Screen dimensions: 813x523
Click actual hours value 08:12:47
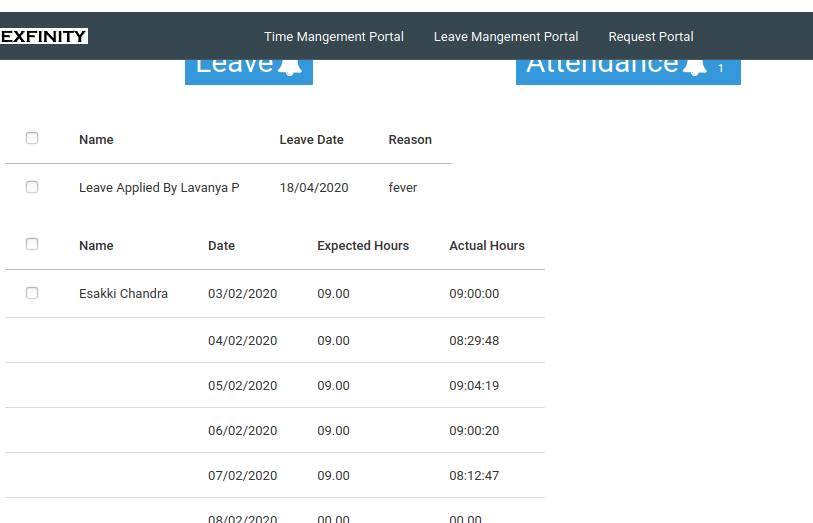click(x=474, y=476)
